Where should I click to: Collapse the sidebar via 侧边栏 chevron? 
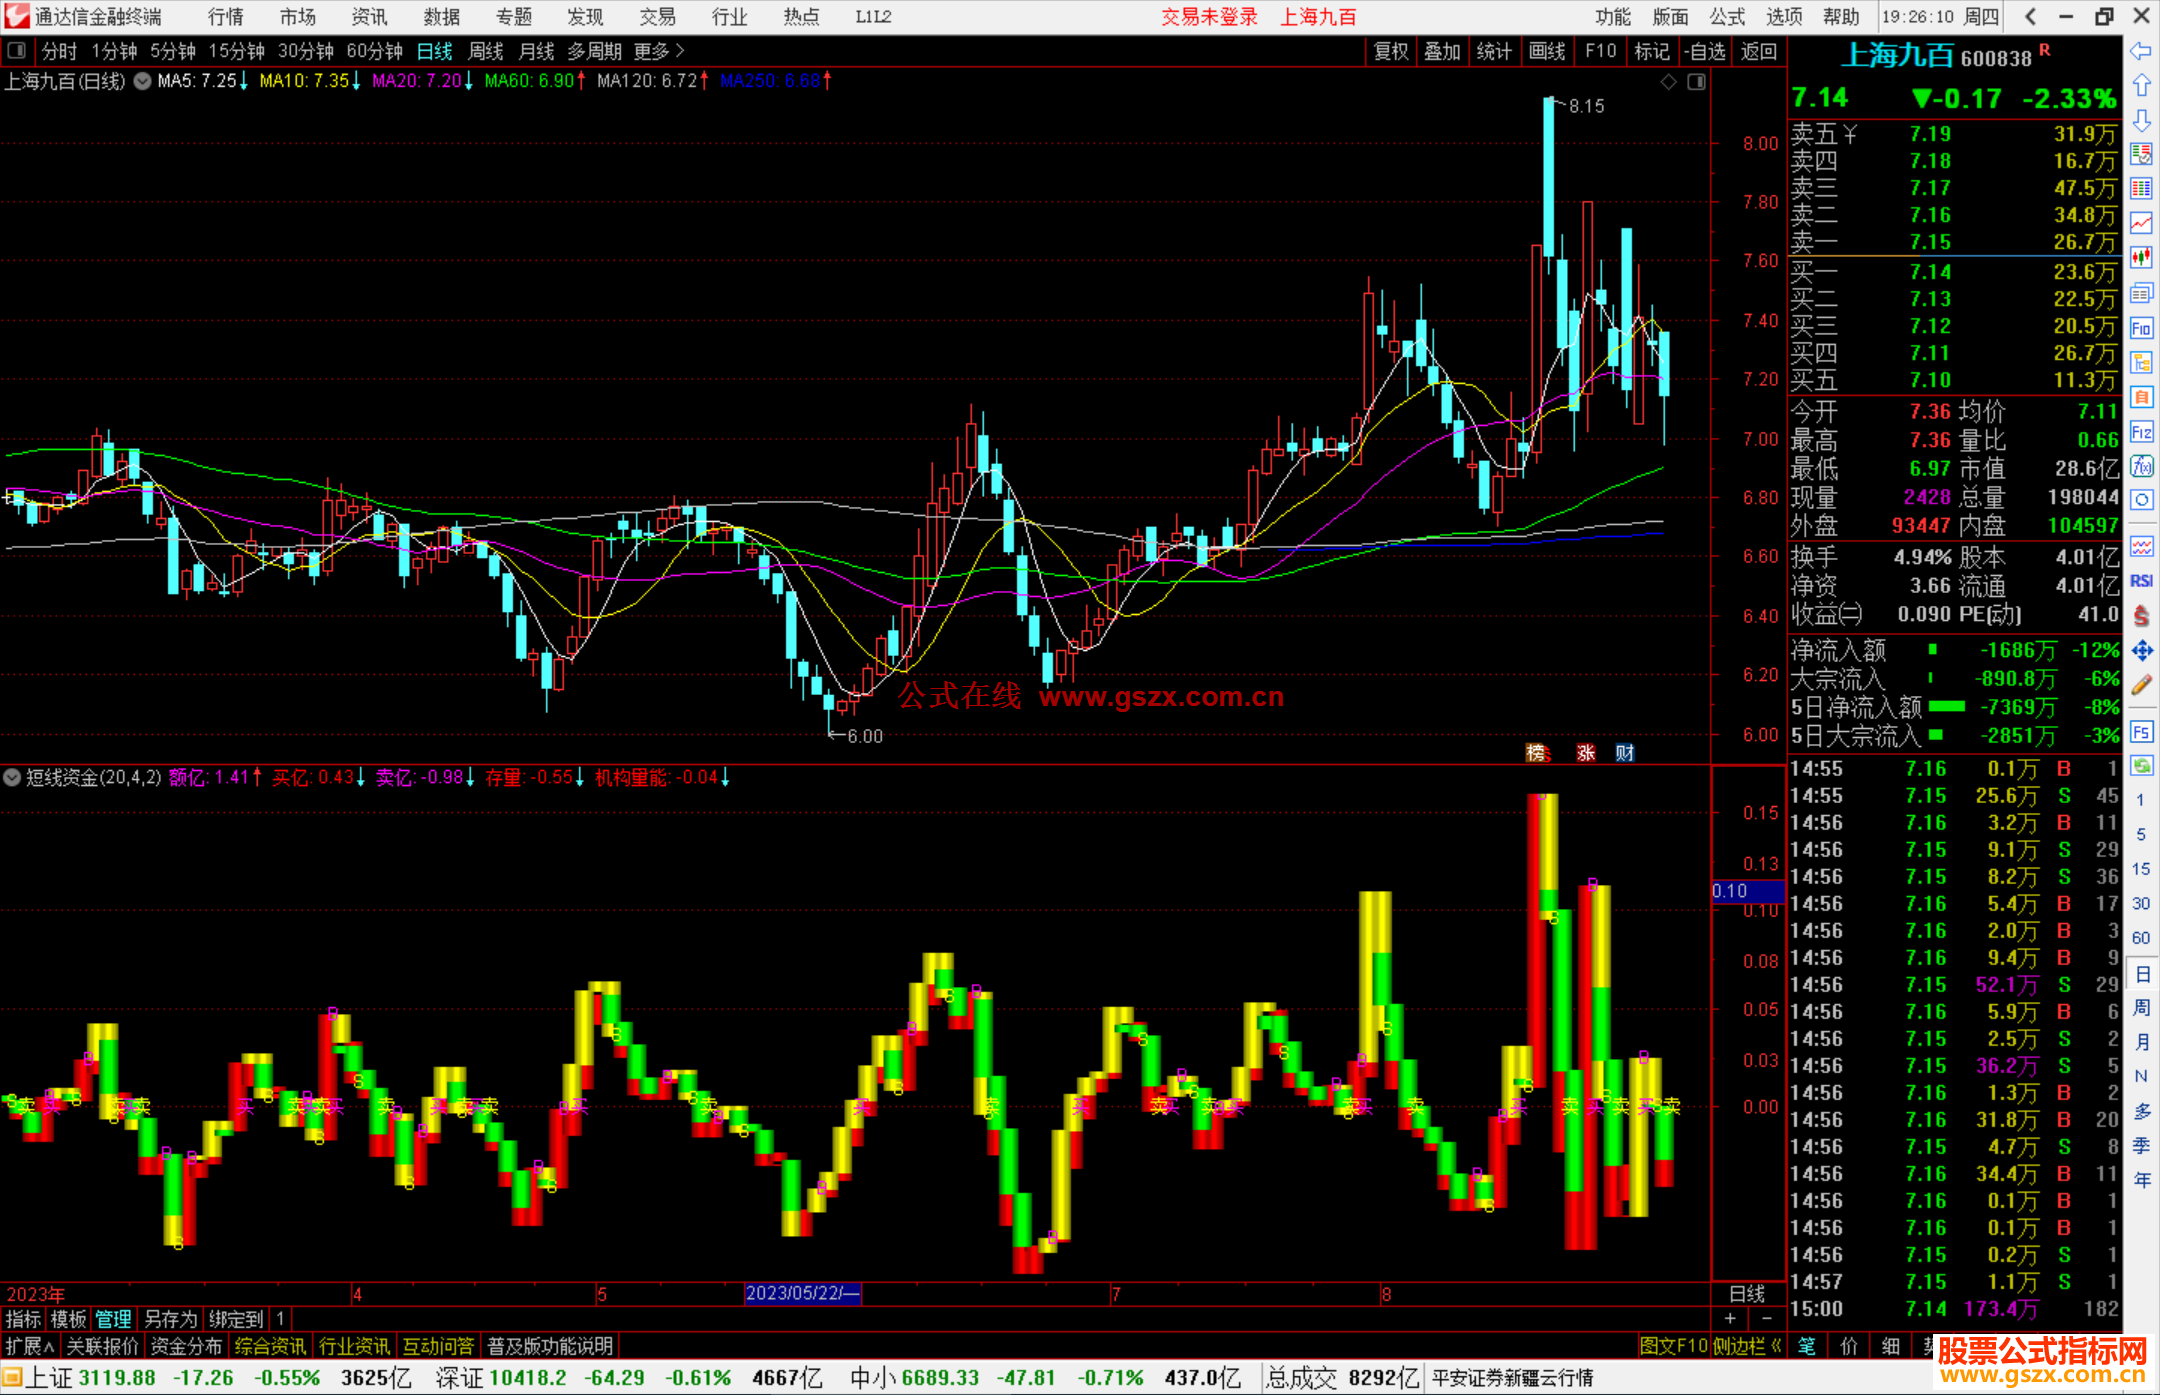1777,1346
